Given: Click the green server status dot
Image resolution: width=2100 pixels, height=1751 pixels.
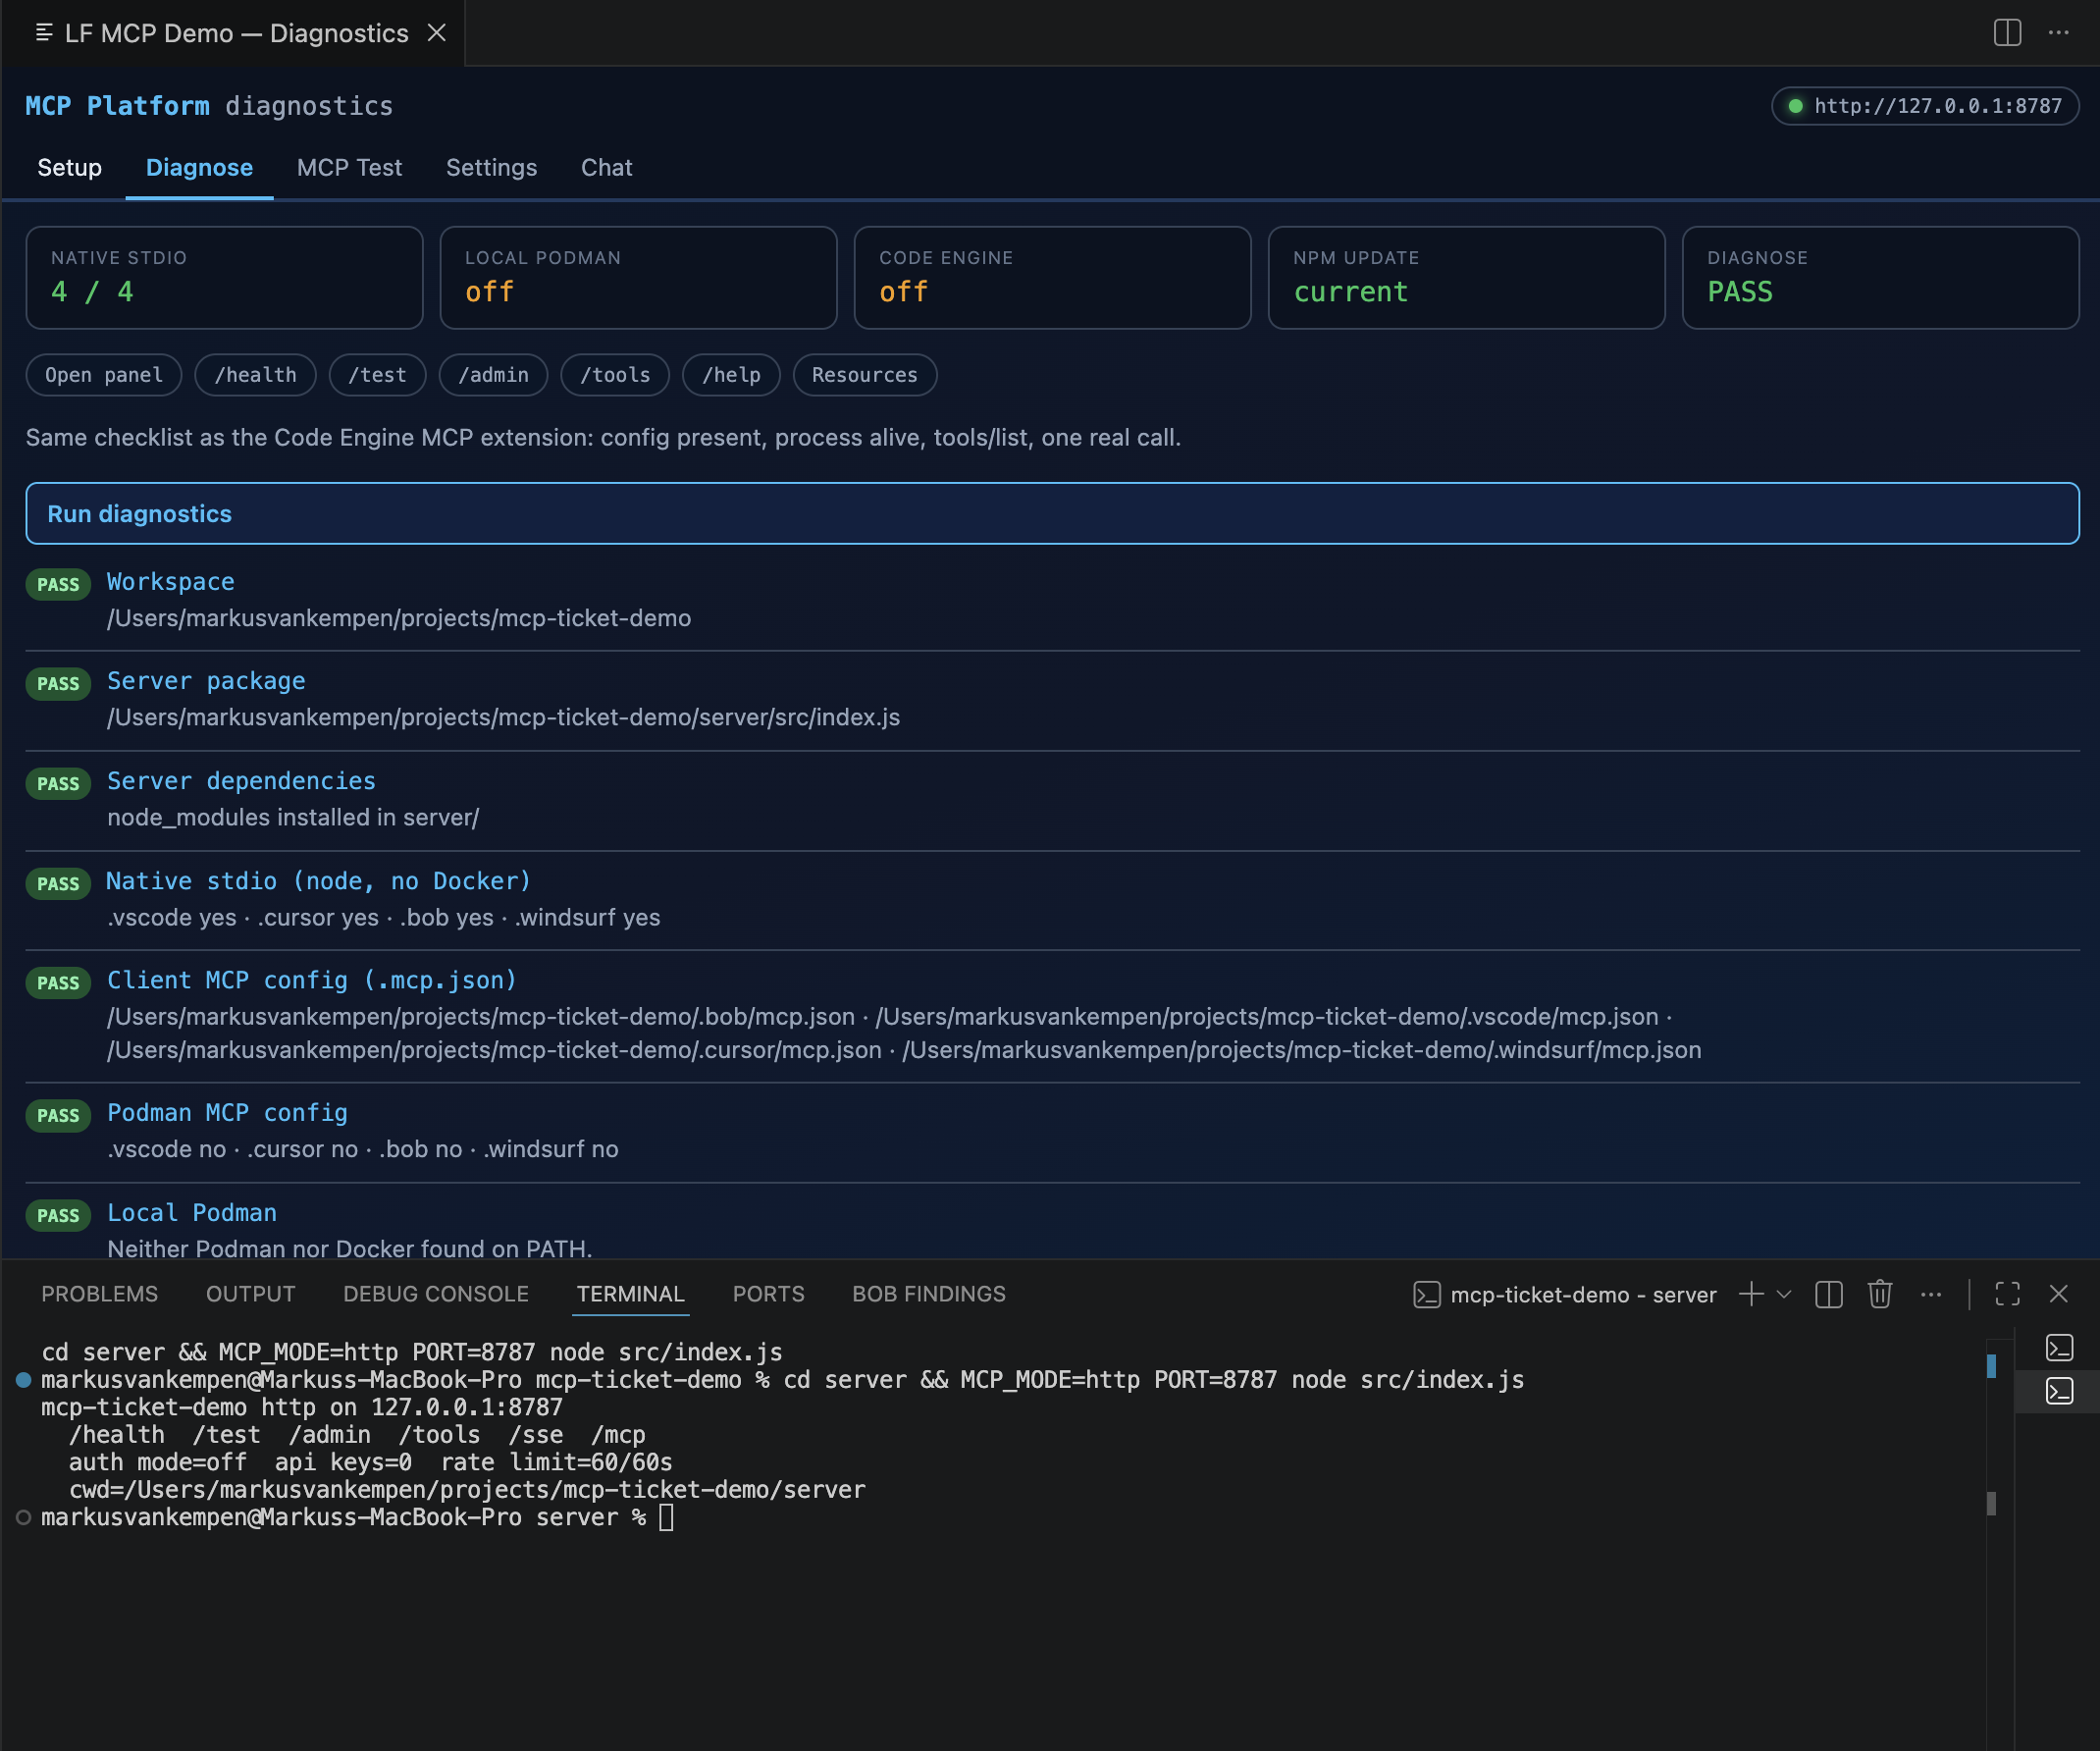Looking at the screenshot, I should tap(1796, 106).
